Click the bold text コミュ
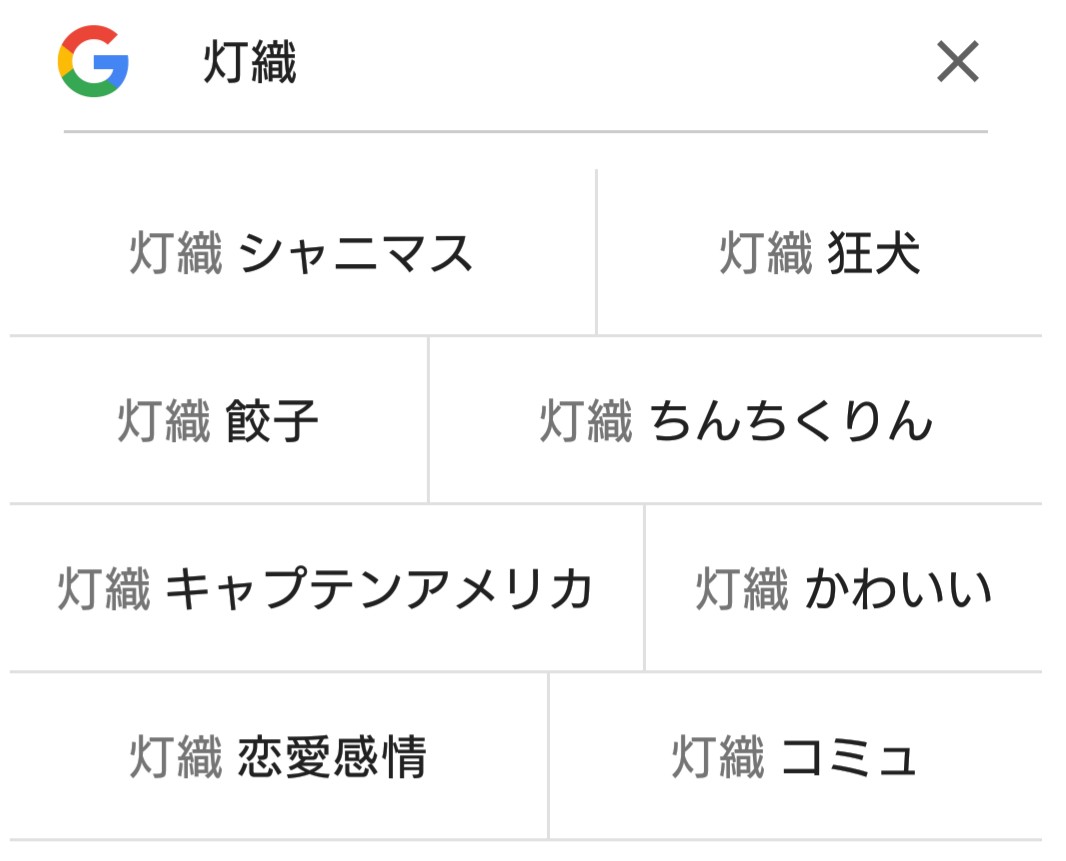This screenshot has height=861, width=1066. tap(849, 756)
